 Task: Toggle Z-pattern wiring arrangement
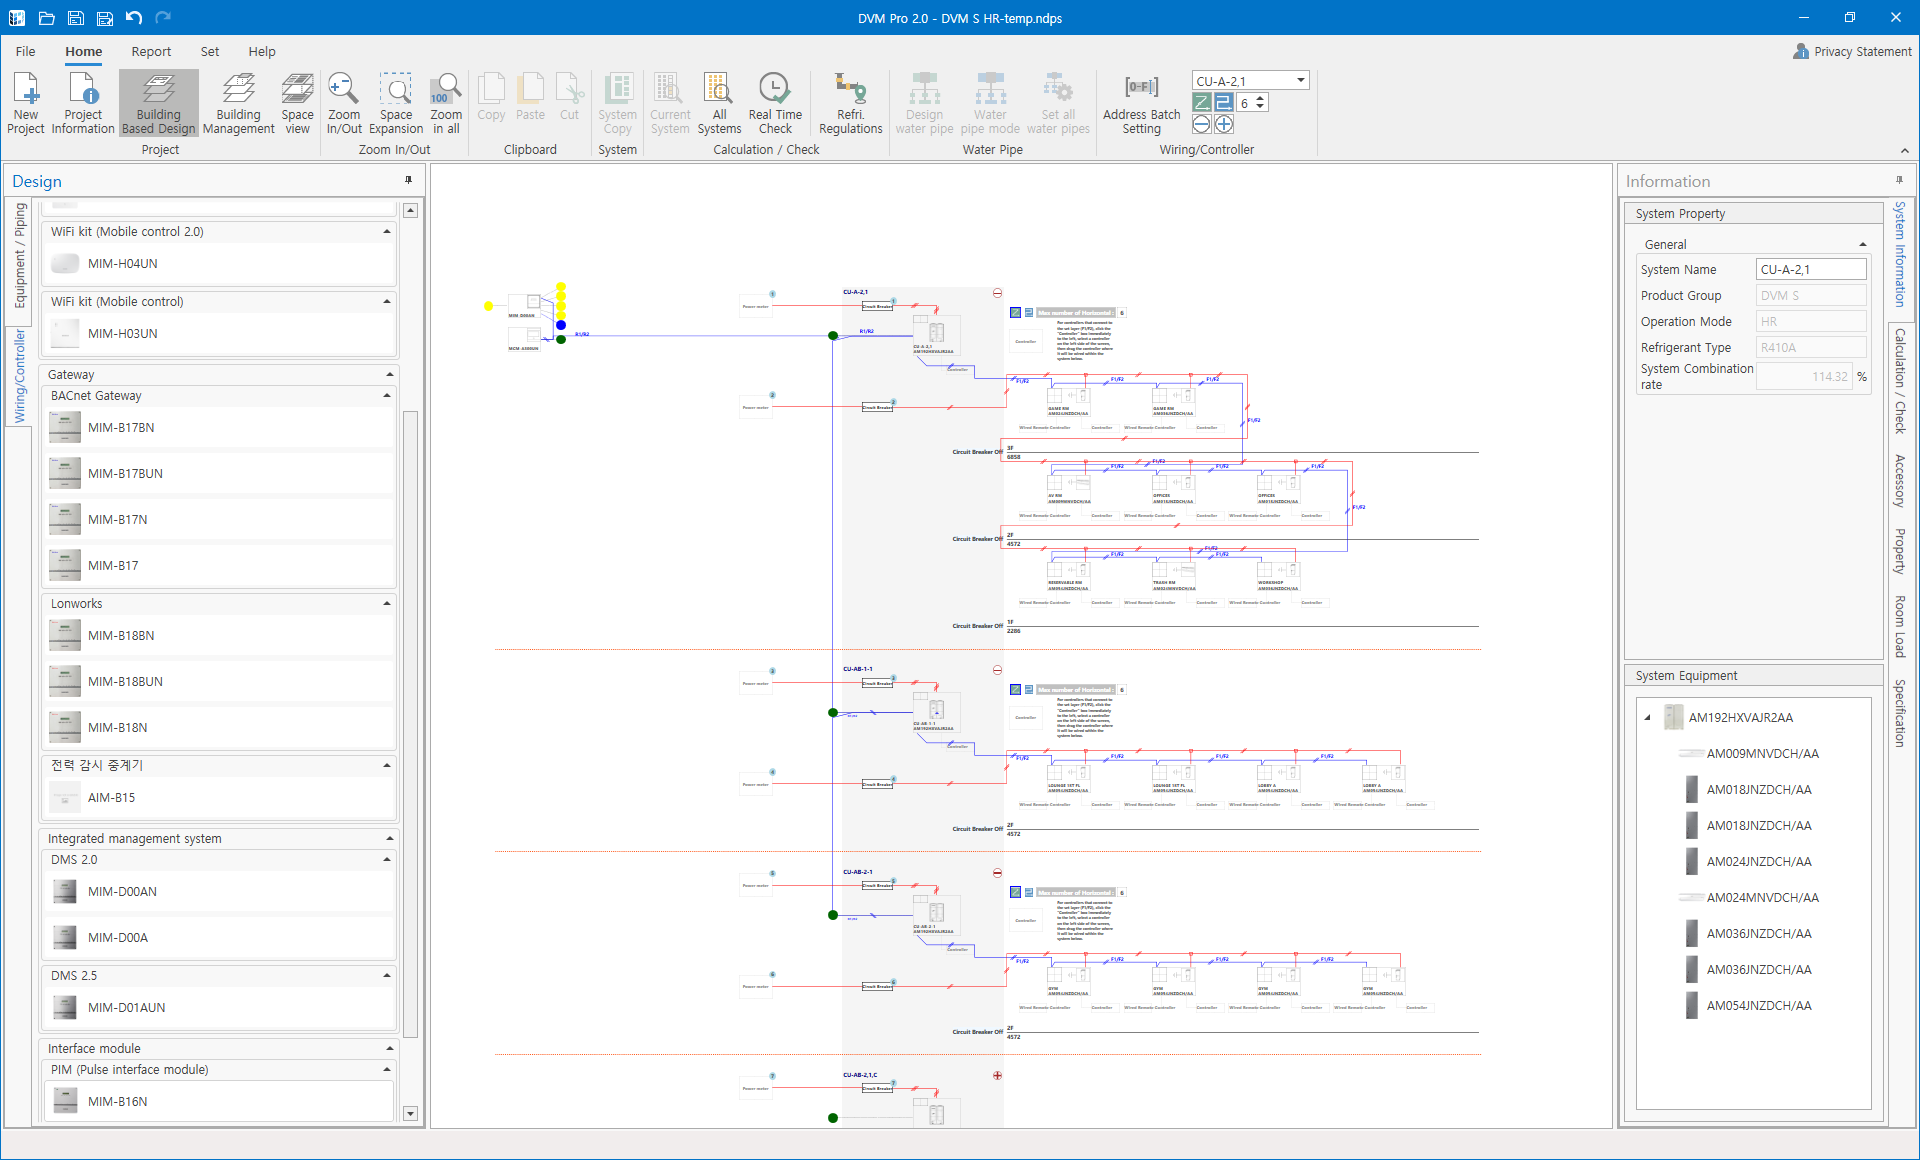[1202, 102]
